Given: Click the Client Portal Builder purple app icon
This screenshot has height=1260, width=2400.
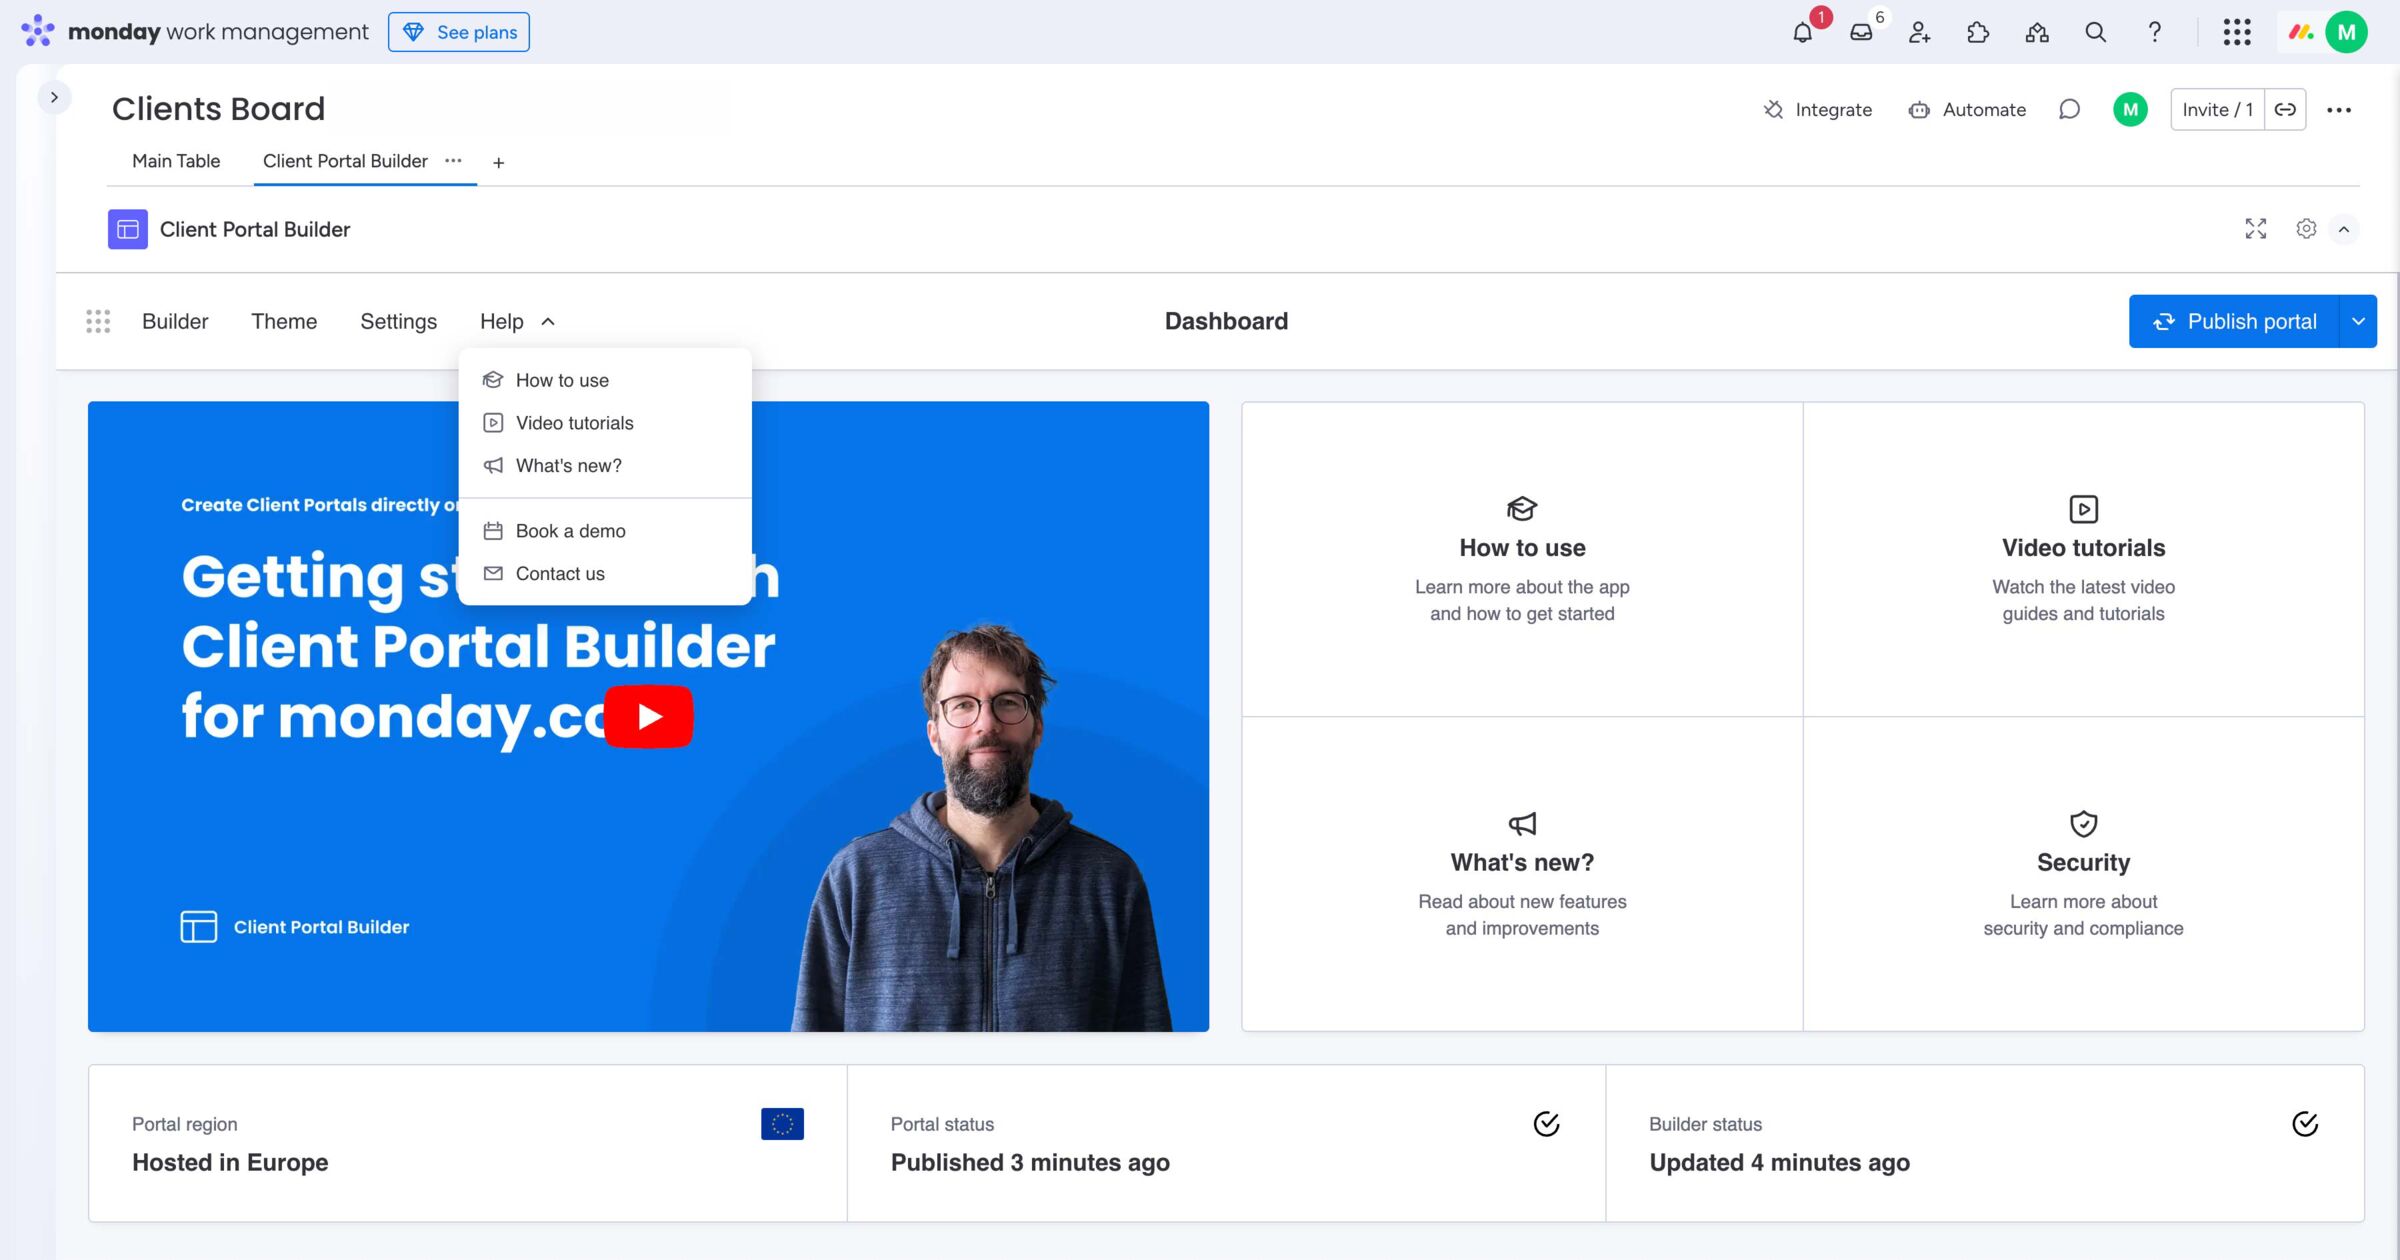Looking at the screenshot, I should click(x=128, y=229).
